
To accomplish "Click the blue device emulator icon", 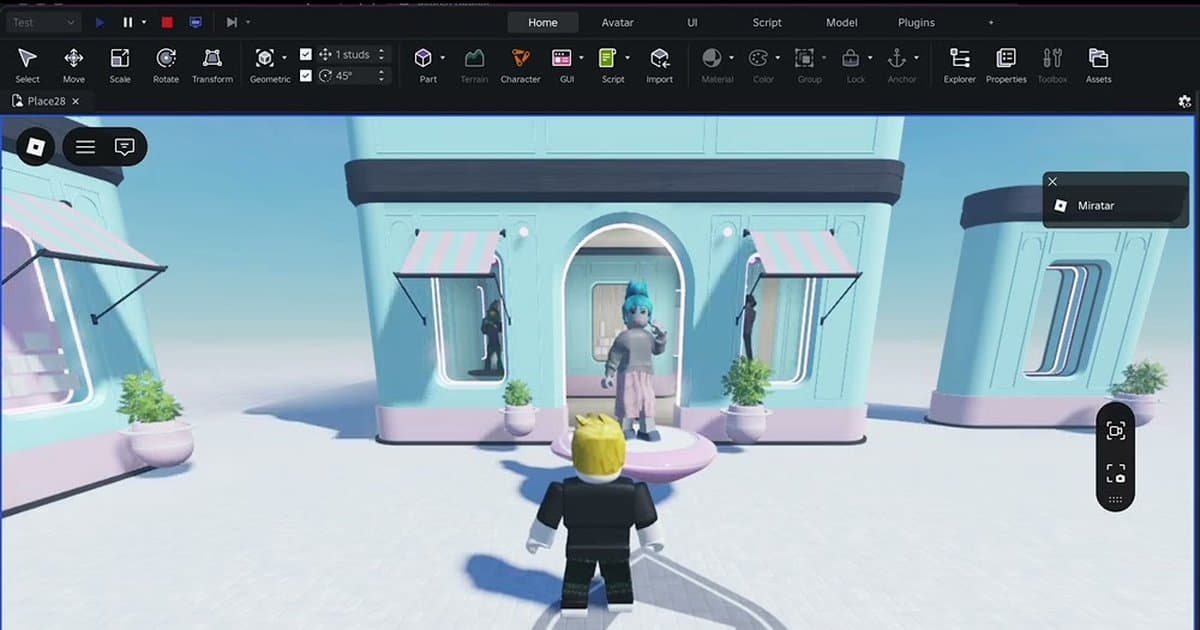I will (195, 22).
